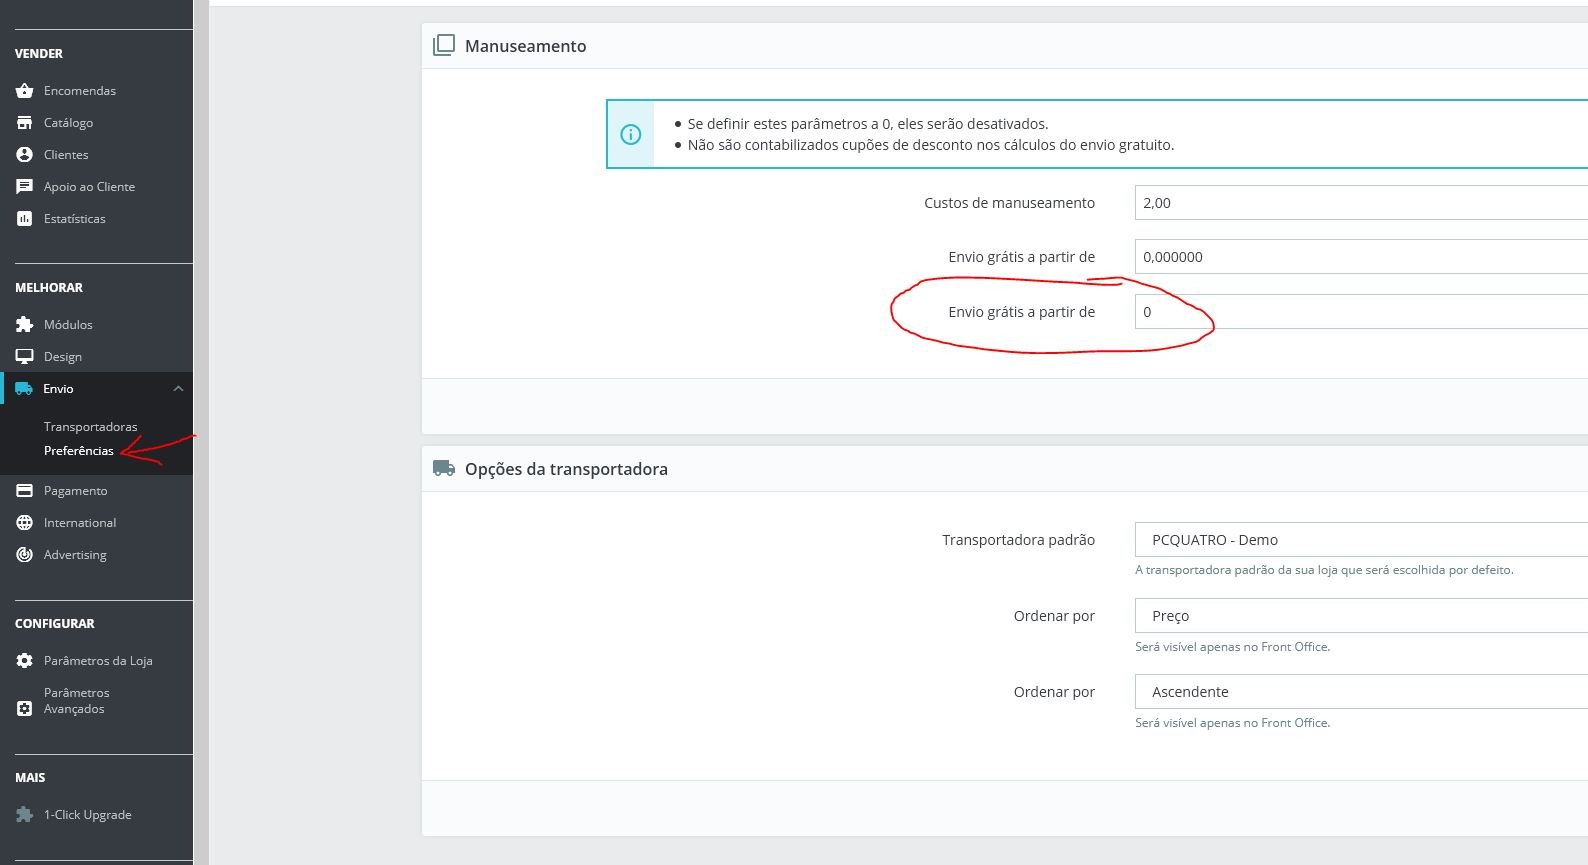Open Transportadoras submenu item
The image size is (1588, 865).
[90, 427]
